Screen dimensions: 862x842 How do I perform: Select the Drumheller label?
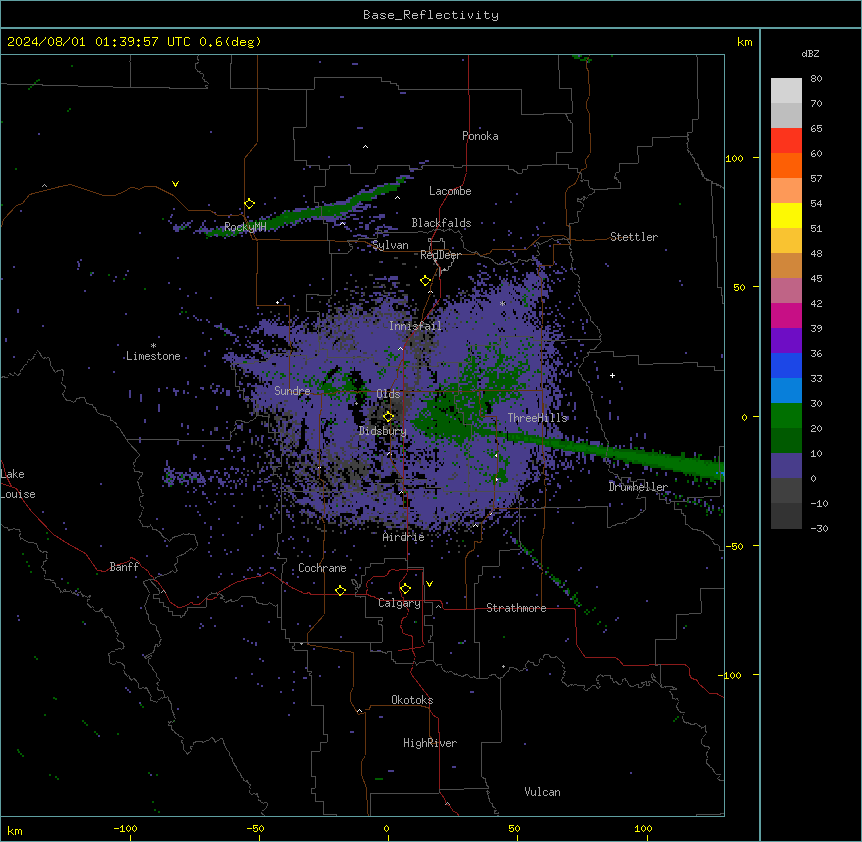click(638, 487)
